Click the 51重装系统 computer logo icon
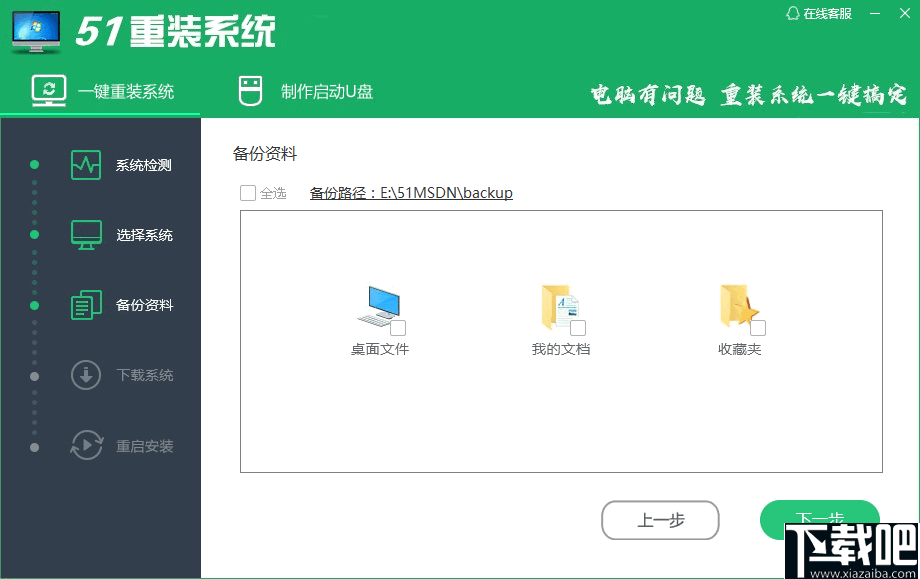The width and height of the screenshot is (920, 579). click(x=36, y=32)
